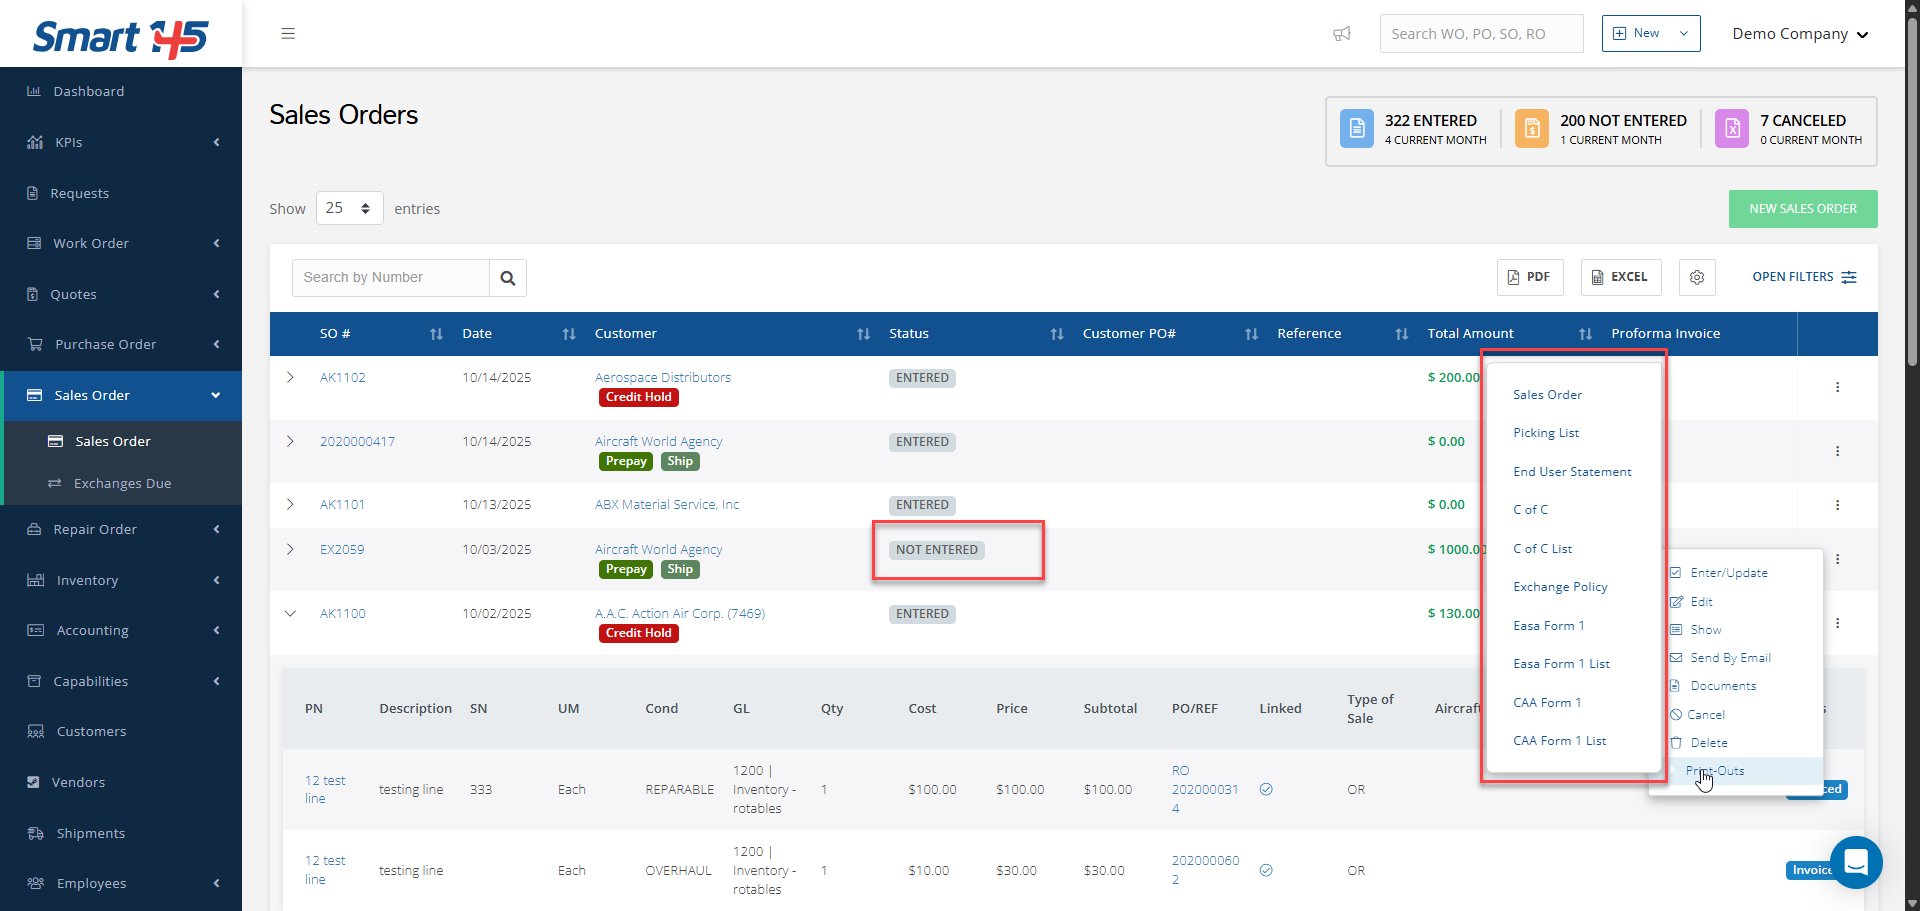Open the announcements megaphone icon

click(x=1342, y=34)
